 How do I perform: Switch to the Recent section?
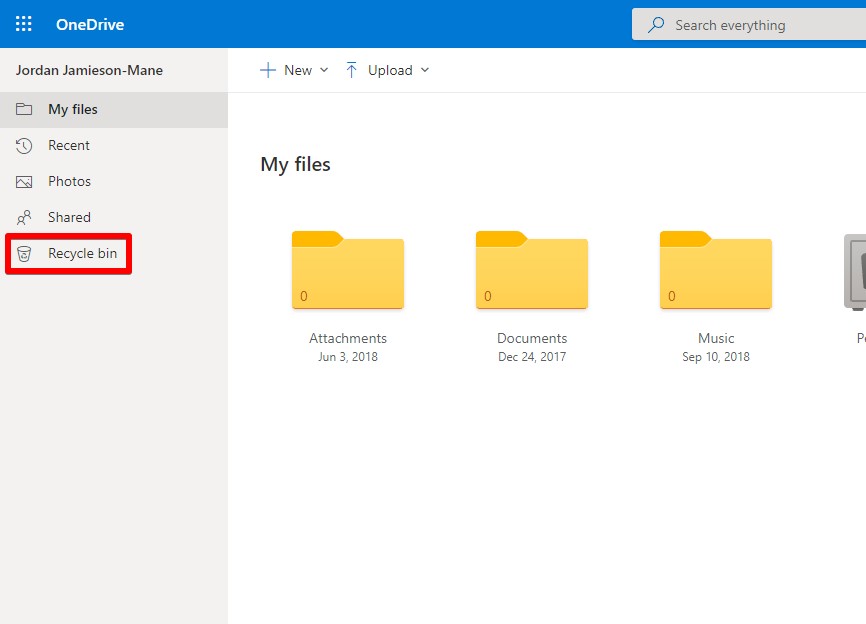pos(66,145)
